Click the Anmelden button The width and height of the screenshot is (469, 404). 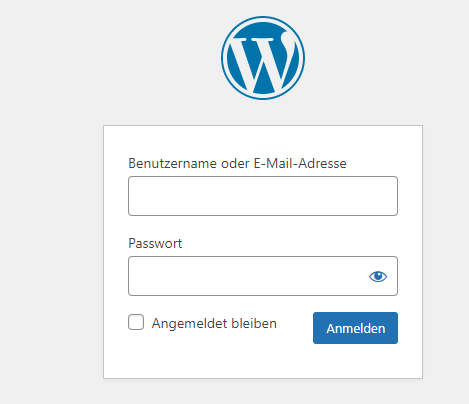click(x=355, y=328)
